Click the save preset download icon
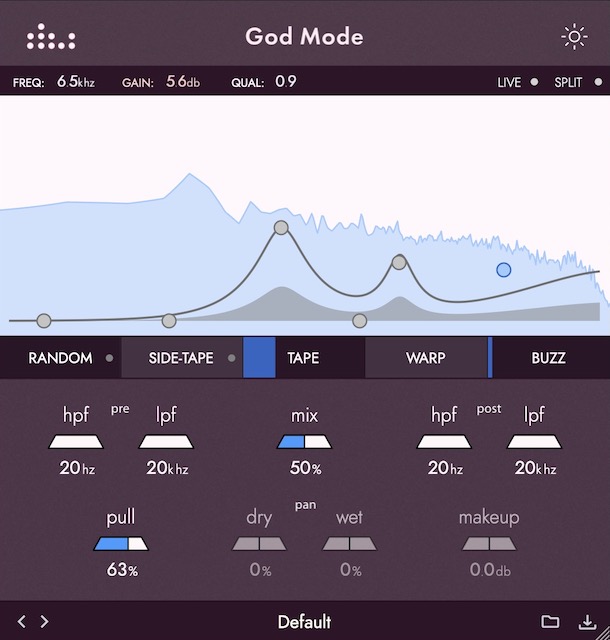The width and height of the screenshot is (610, 640). click(587, 621)
